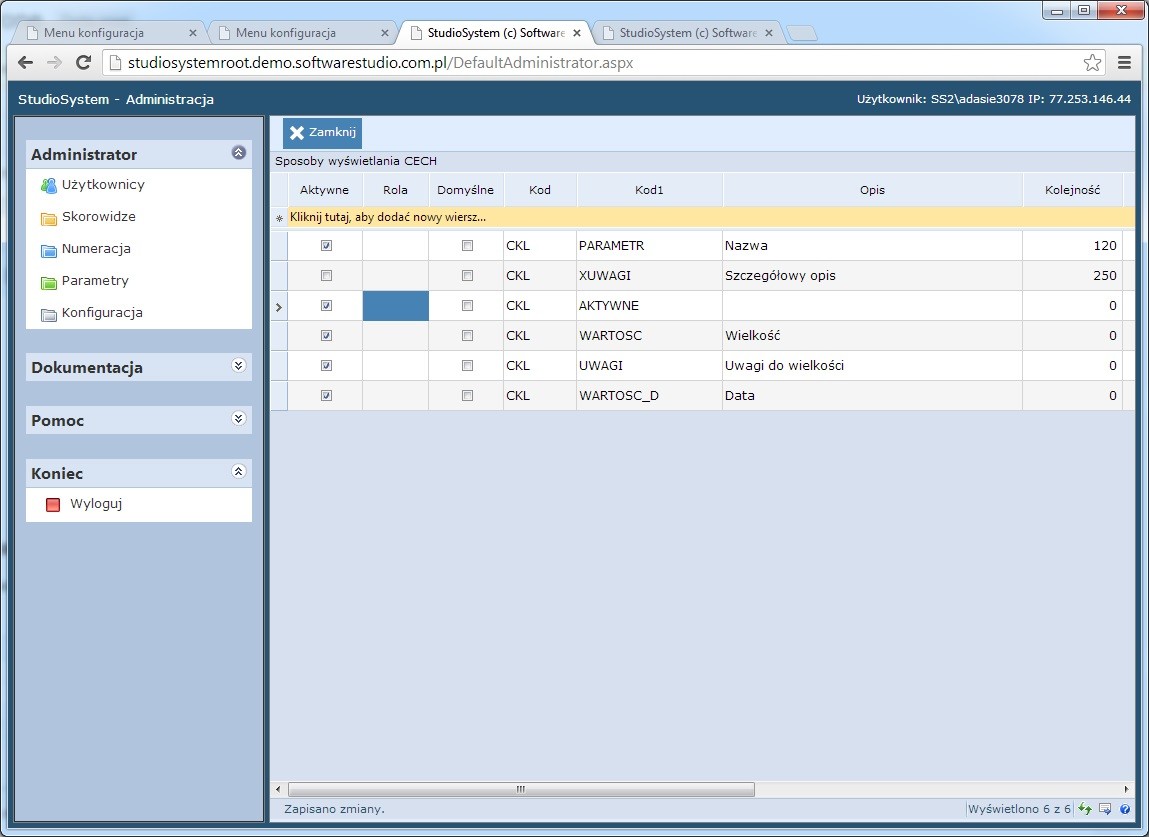This screenshot has height=837, width=1149.
Task: Click the Numeracja blue folder icon
Action: 48,250
